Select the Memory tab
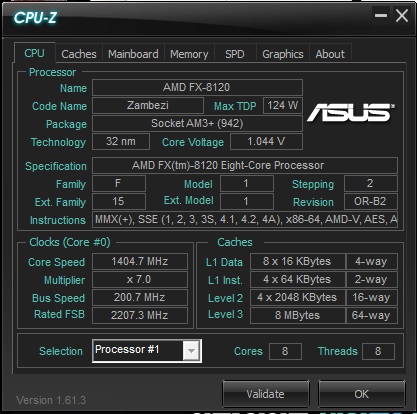Viewport: 417px width, 414px height. point(189,54)
